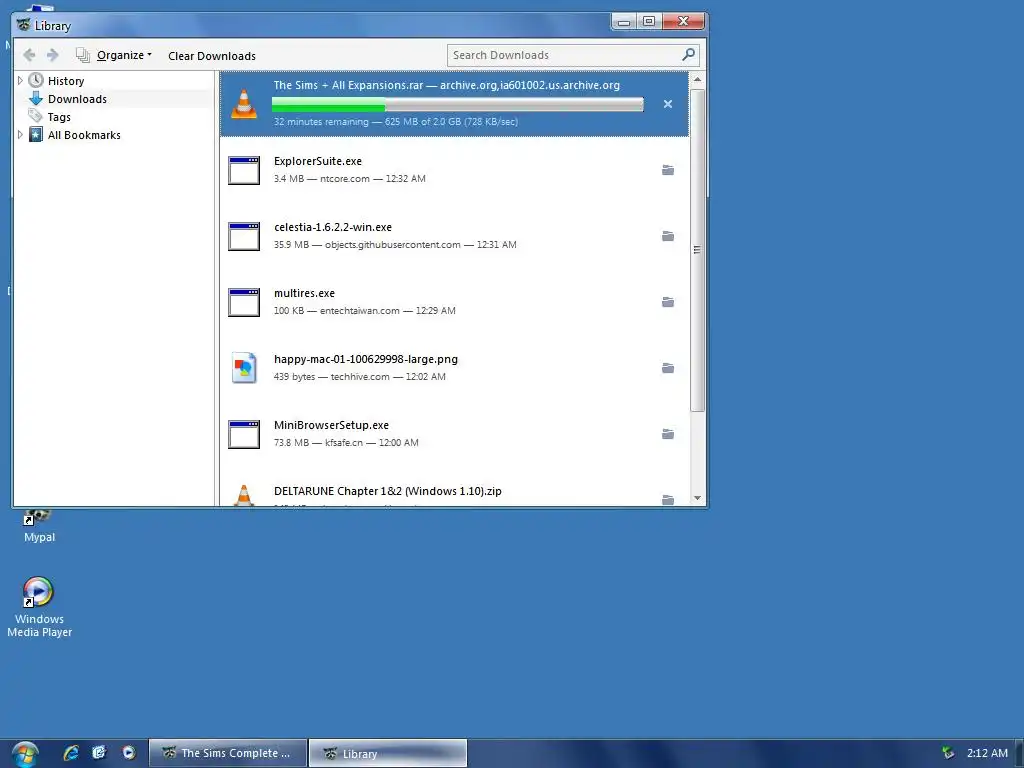Image resolution: width=1024 pixels, height=768 pixels.
Task: Click the Windows Media Player quick launch icon
Action: (x=129, y=753)
